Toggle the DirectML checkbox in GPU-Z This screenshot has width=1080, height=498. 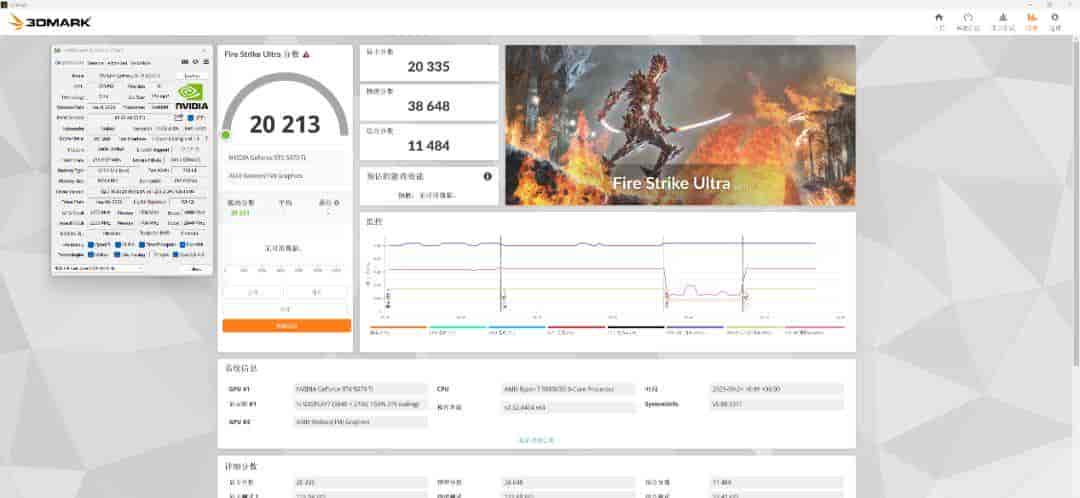(x=183, y=245)
